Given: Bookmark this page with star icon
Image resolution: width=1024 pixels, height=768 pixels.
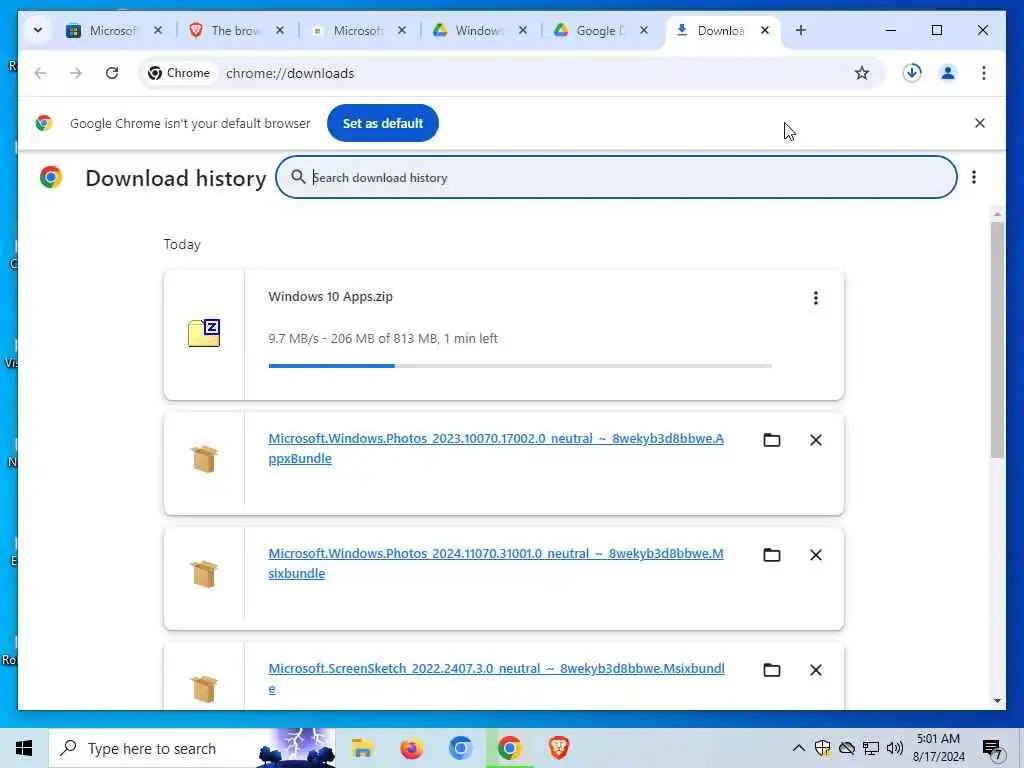Looking at the screenshot, I should tap(862, 73).
